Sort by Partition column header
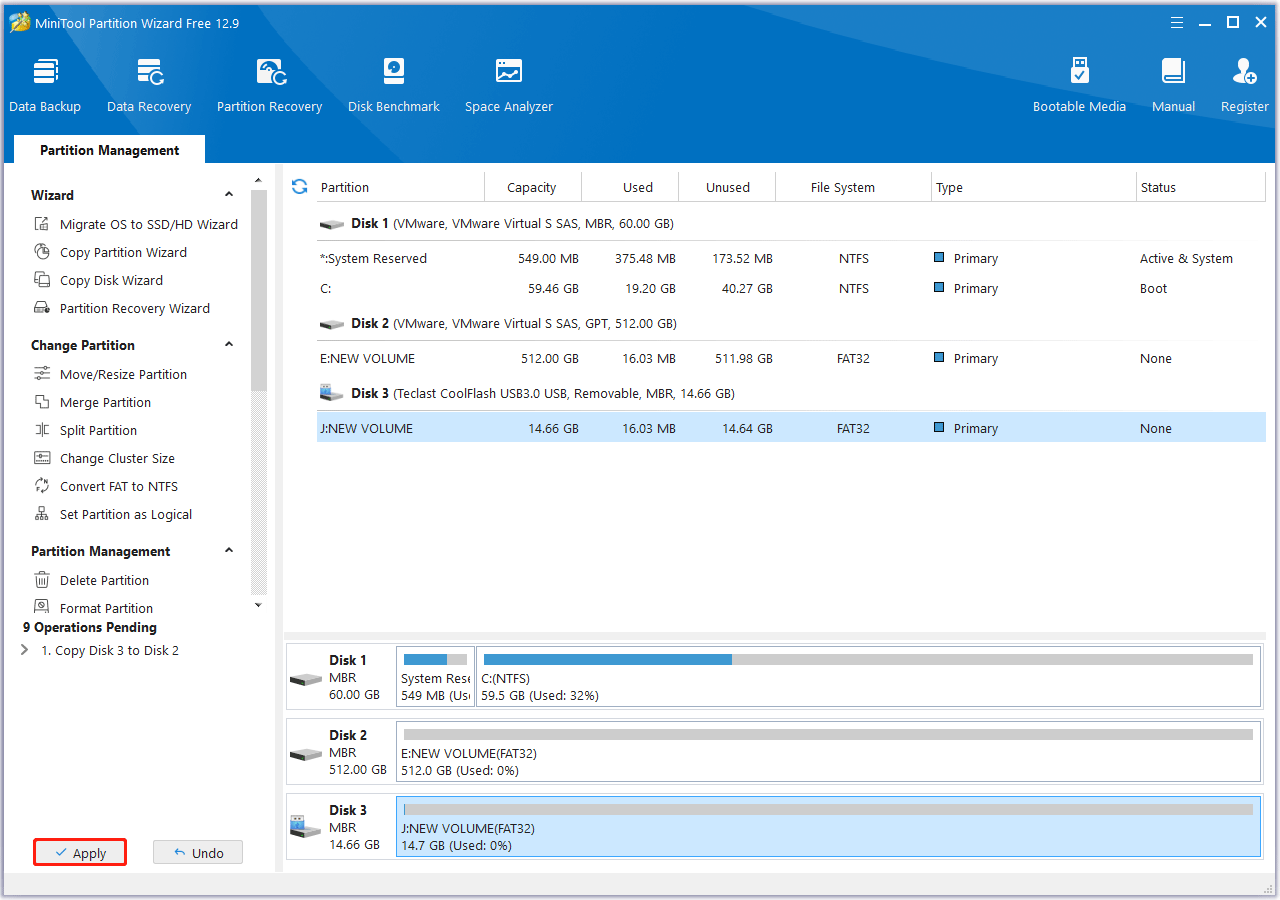Image resolution: width=1280 pixels, height=900 pixels. click(x=400, y=187)
